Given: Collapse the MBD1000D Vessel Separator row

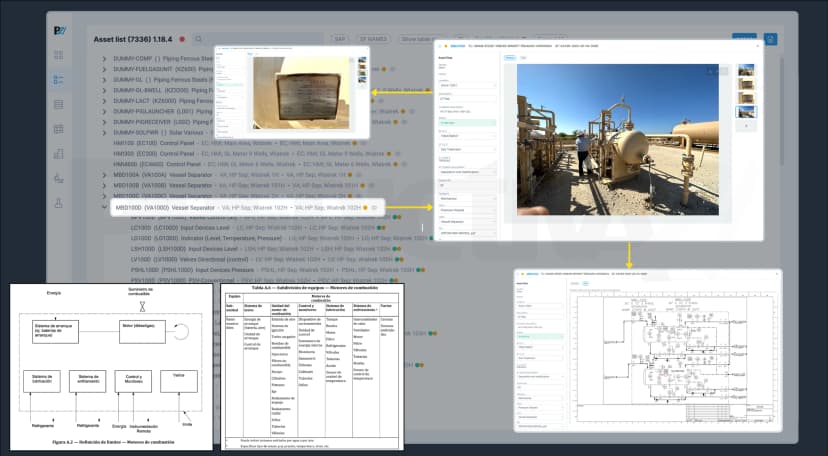Looking at the screenshot, I should pos(105,207).
